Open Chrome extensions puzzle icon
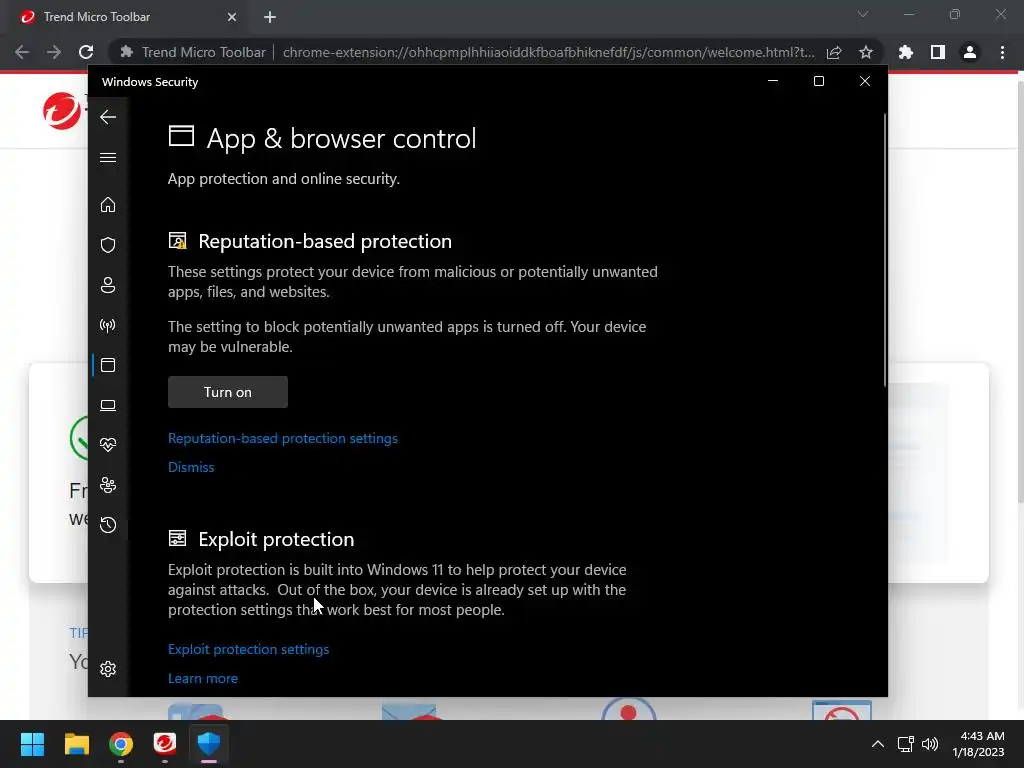Viewport: 1024px width, 768px height. click(906, 52)
